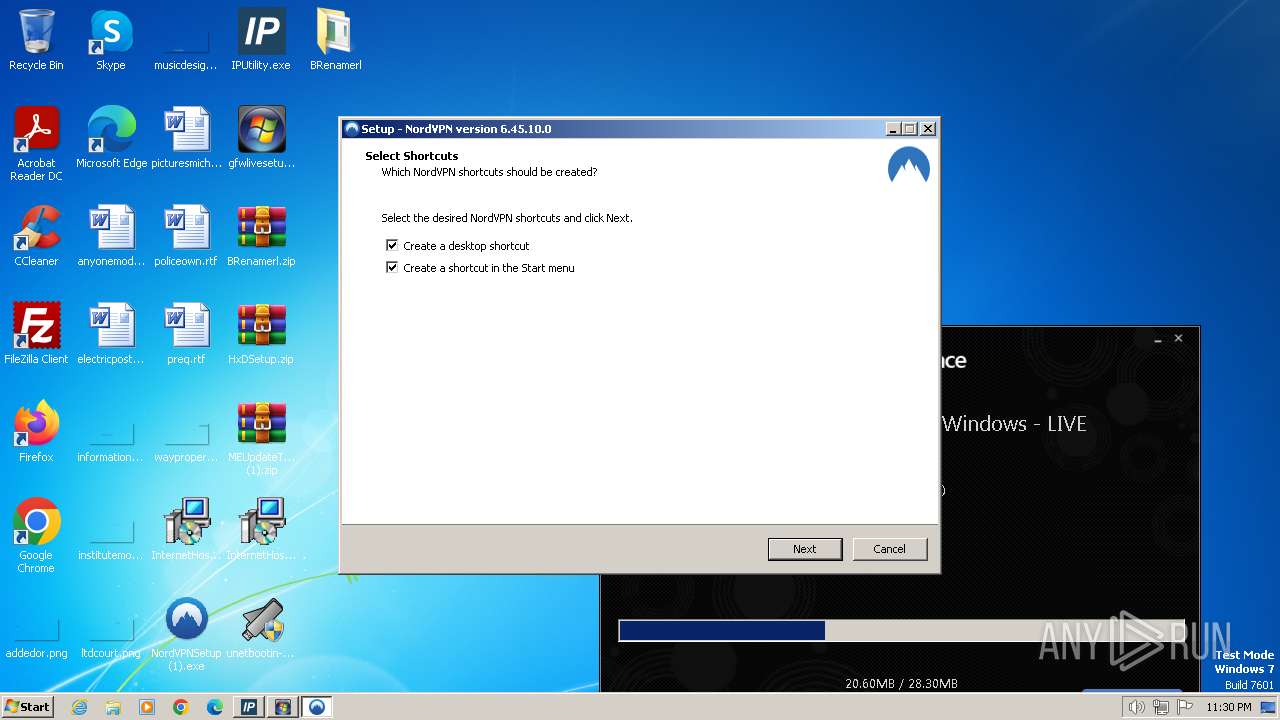Image resolution: width=1280 pixels, height=720 pixels.
Task: Select the gfwlivesetup desktop icon
Action: tap(261, 138)
